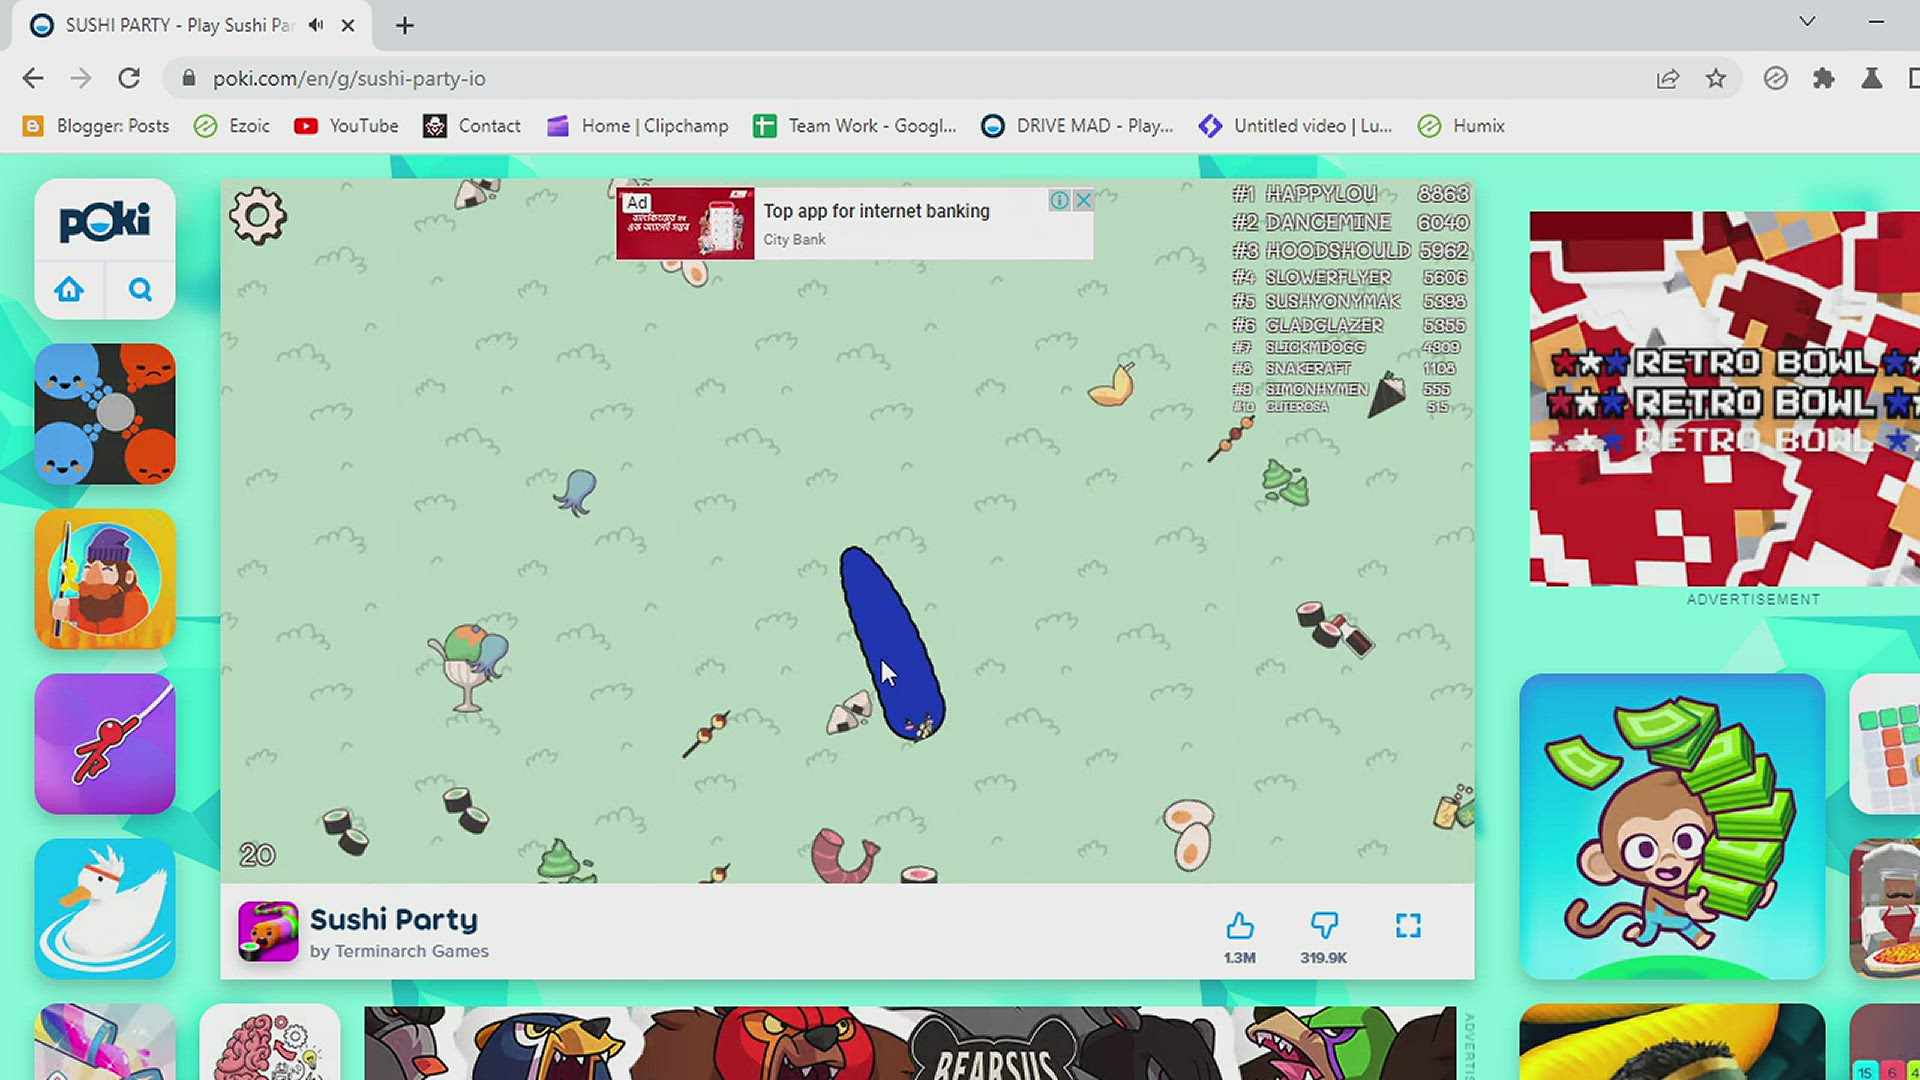Click the Poki logo
The height and width of the screenshot is (1080, 1920).
click(x=105, y=221)
